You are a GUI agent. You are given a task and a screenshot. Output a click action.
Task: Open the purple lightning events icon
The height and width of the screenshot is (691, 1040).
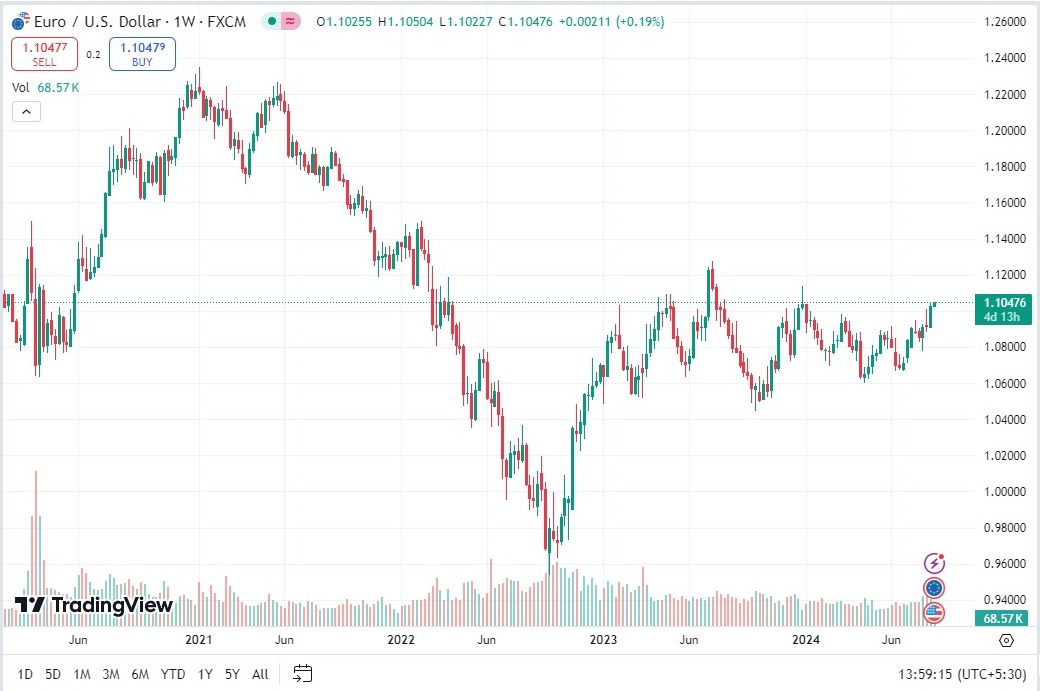934,563
